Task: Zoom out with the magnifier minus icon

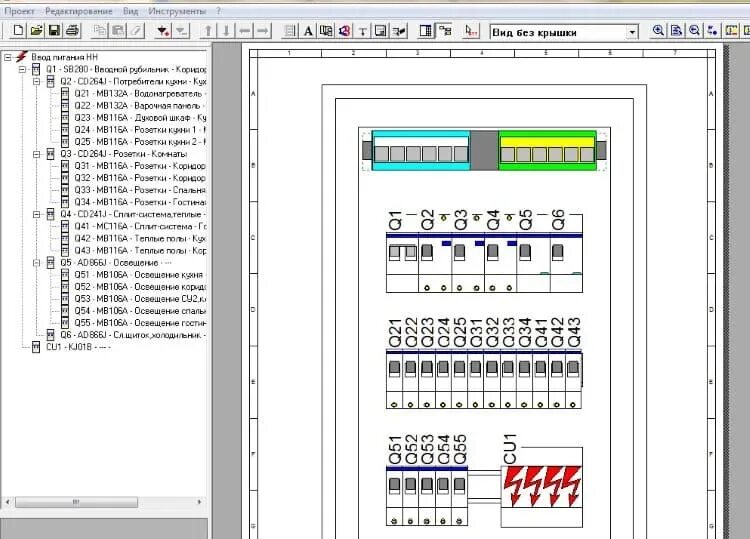Action: click(x=695, y=31)
